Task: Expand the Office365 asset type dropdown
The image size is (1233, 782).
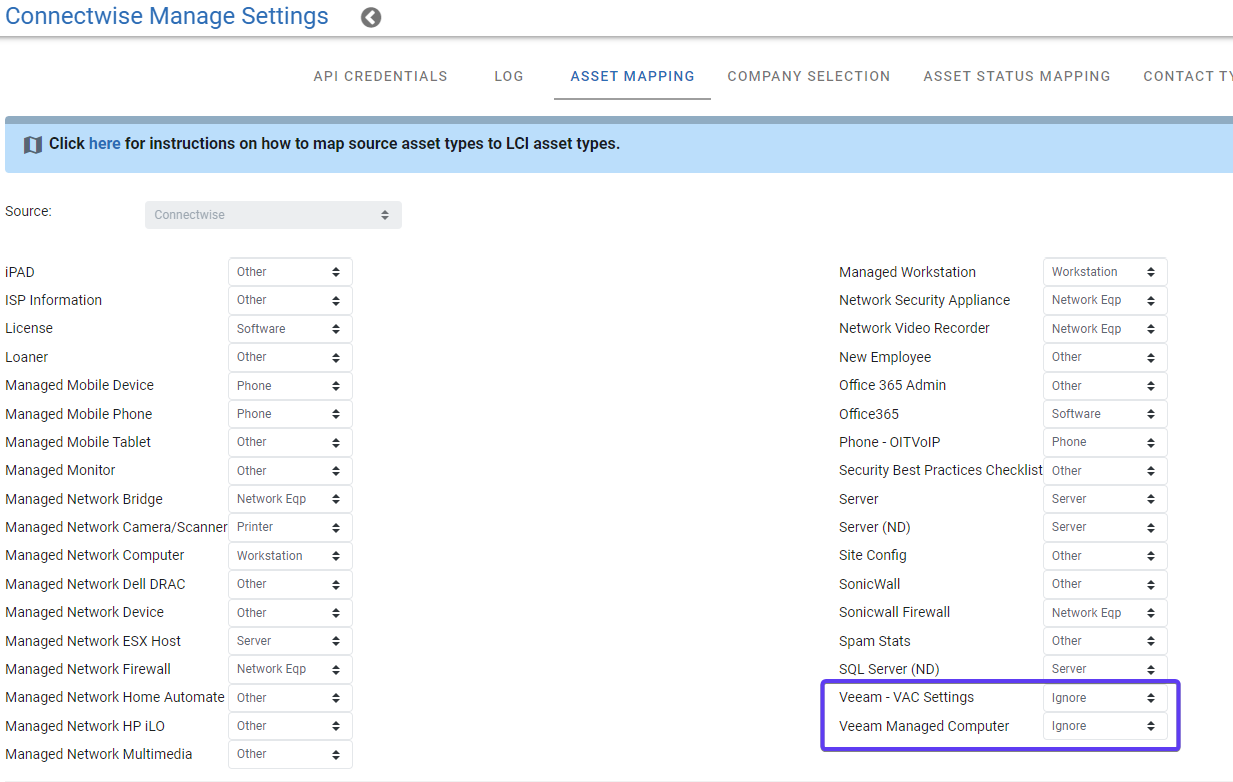Action: (x=1105, y=414)
